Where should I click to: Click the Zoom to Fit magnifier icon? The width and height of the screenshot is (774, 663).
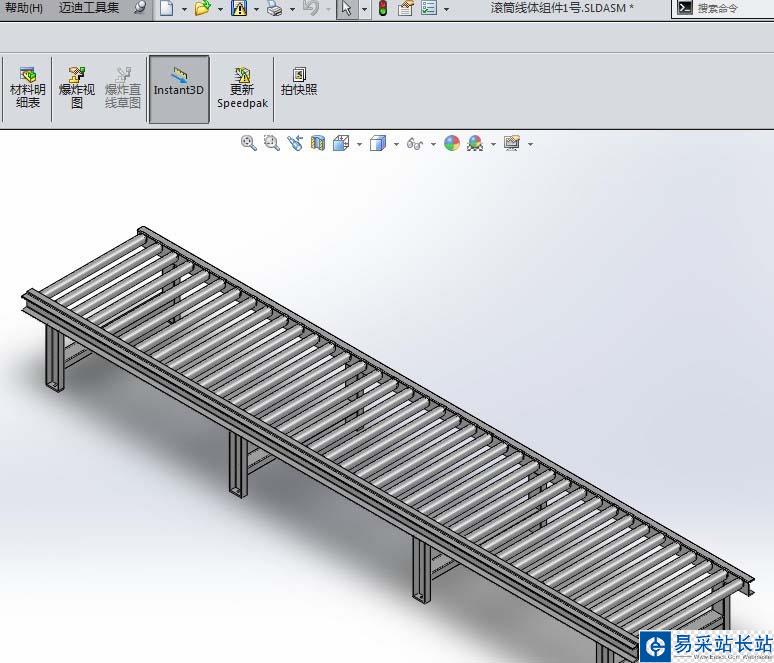[x=248, y=143]
